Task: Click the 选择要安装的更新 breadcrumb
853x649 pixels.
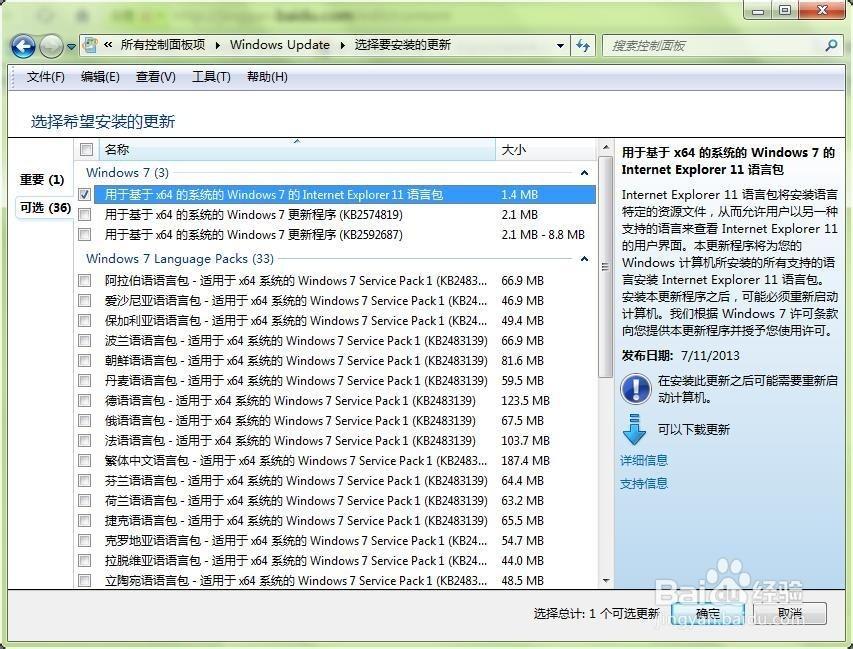Action: pyautogui.click(x=403, y=45)
